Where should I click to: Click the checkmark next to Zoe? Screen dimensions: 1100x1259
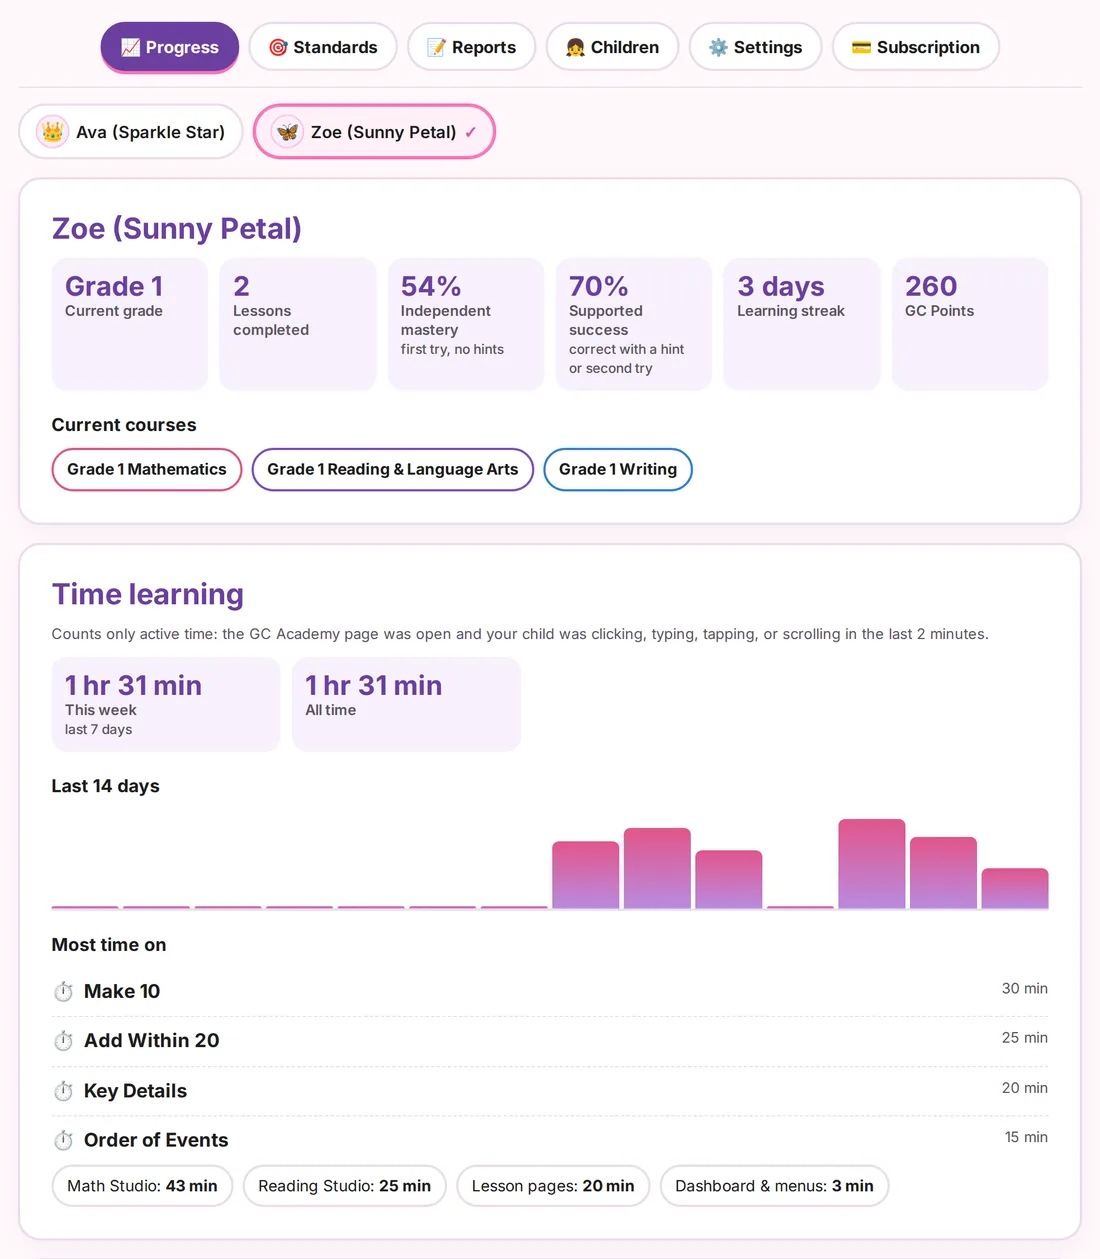(470, 132)
